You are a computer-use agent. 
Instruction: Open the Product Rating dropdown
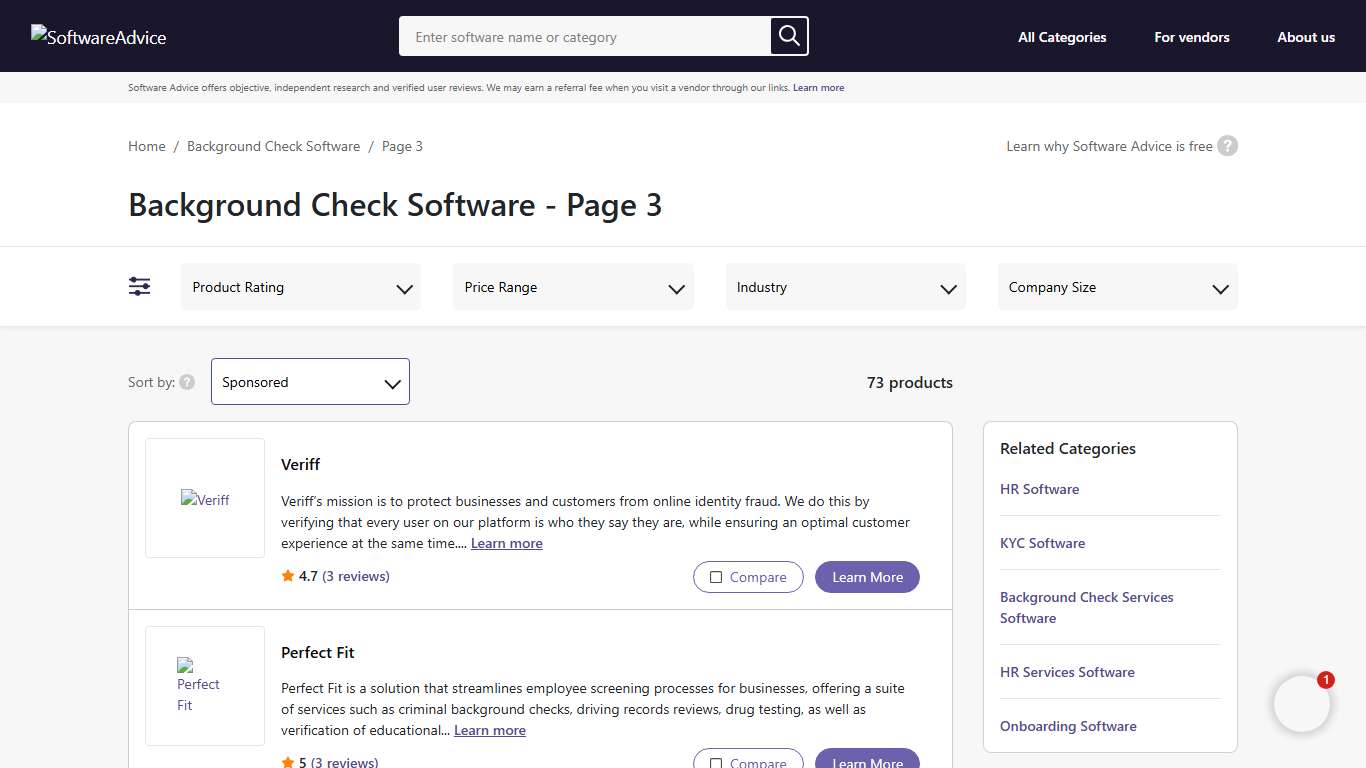[x=301, y=286]
